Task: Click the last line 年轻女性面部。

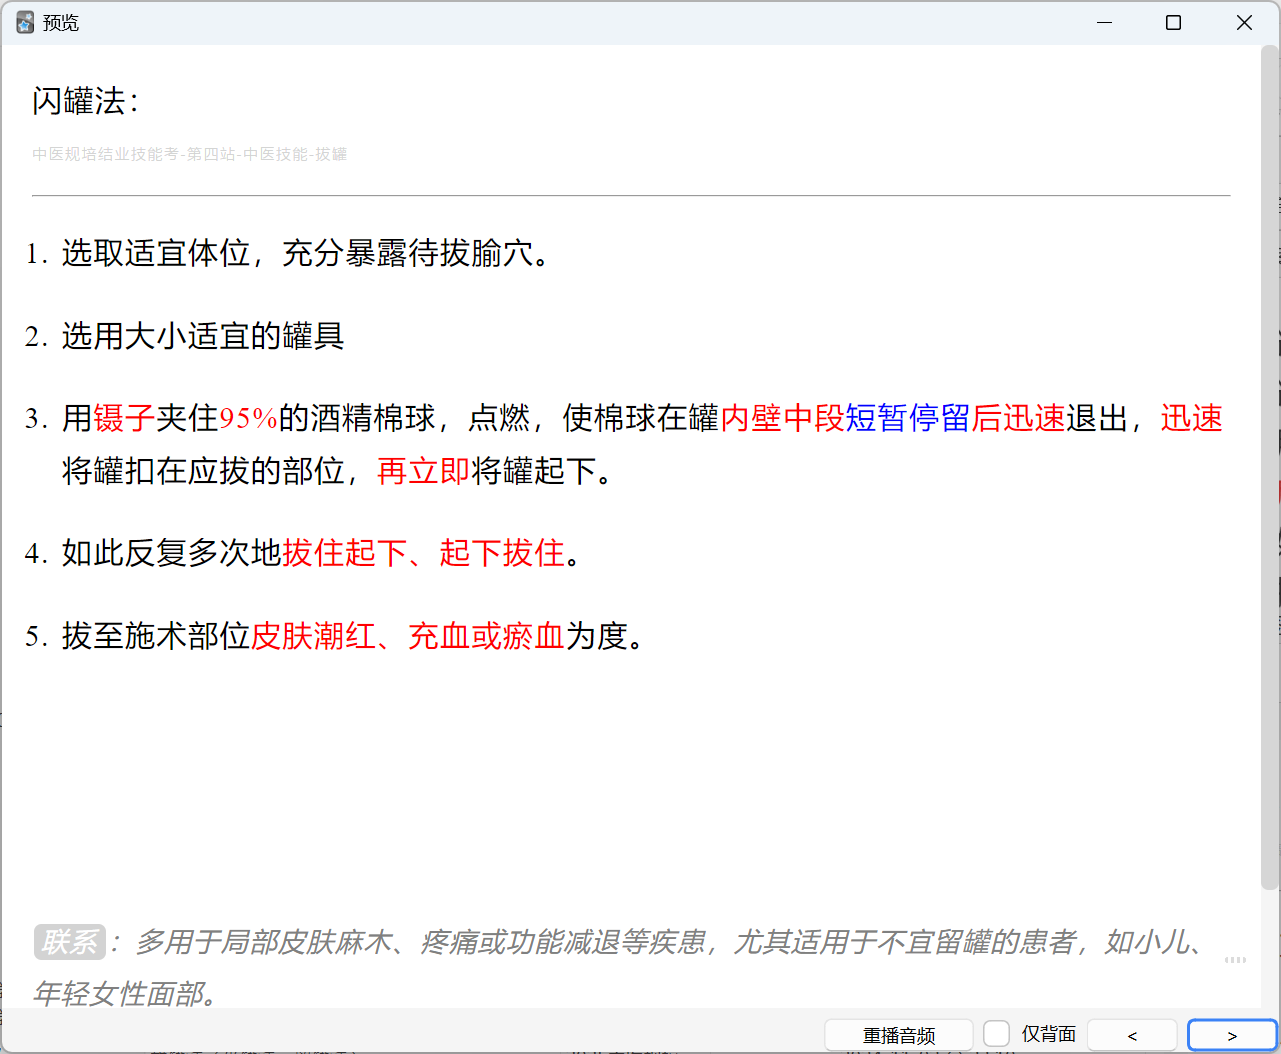Action: click(126, 994)
